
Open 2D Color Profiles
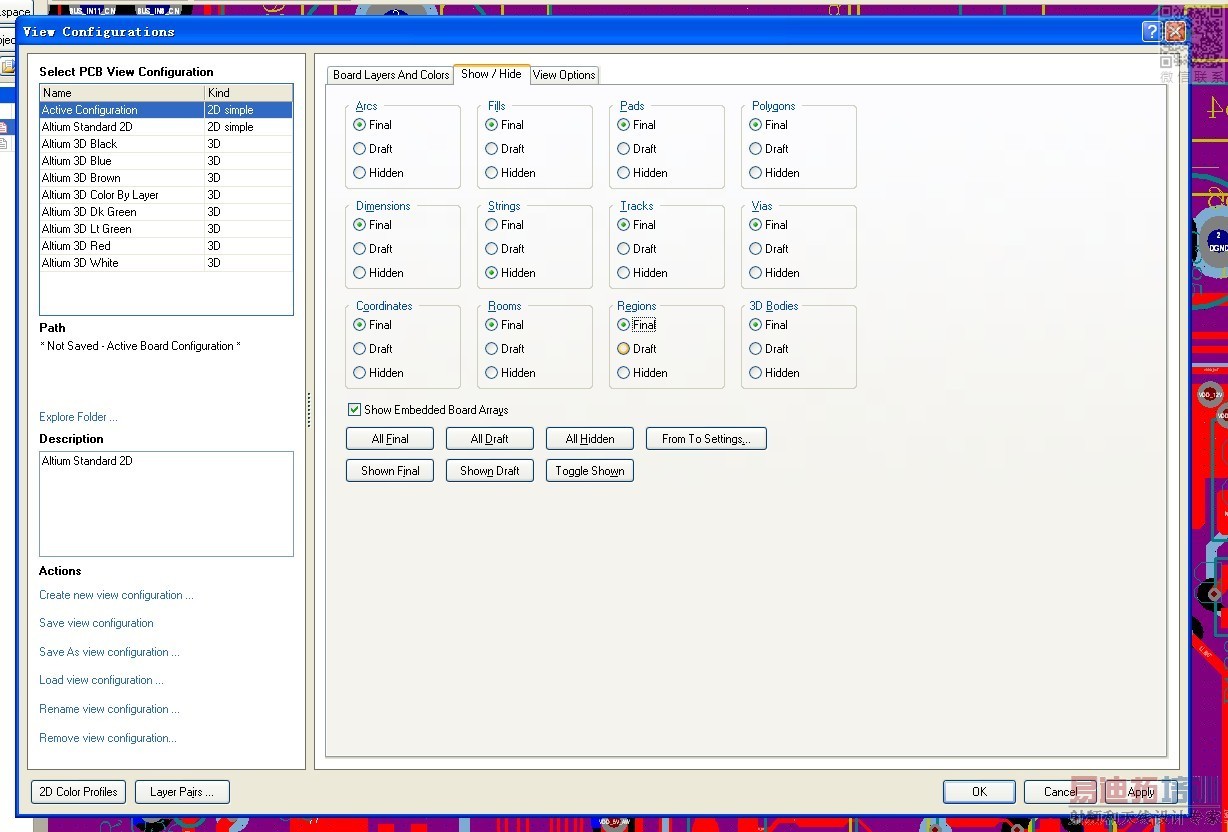tap(79, 792)
